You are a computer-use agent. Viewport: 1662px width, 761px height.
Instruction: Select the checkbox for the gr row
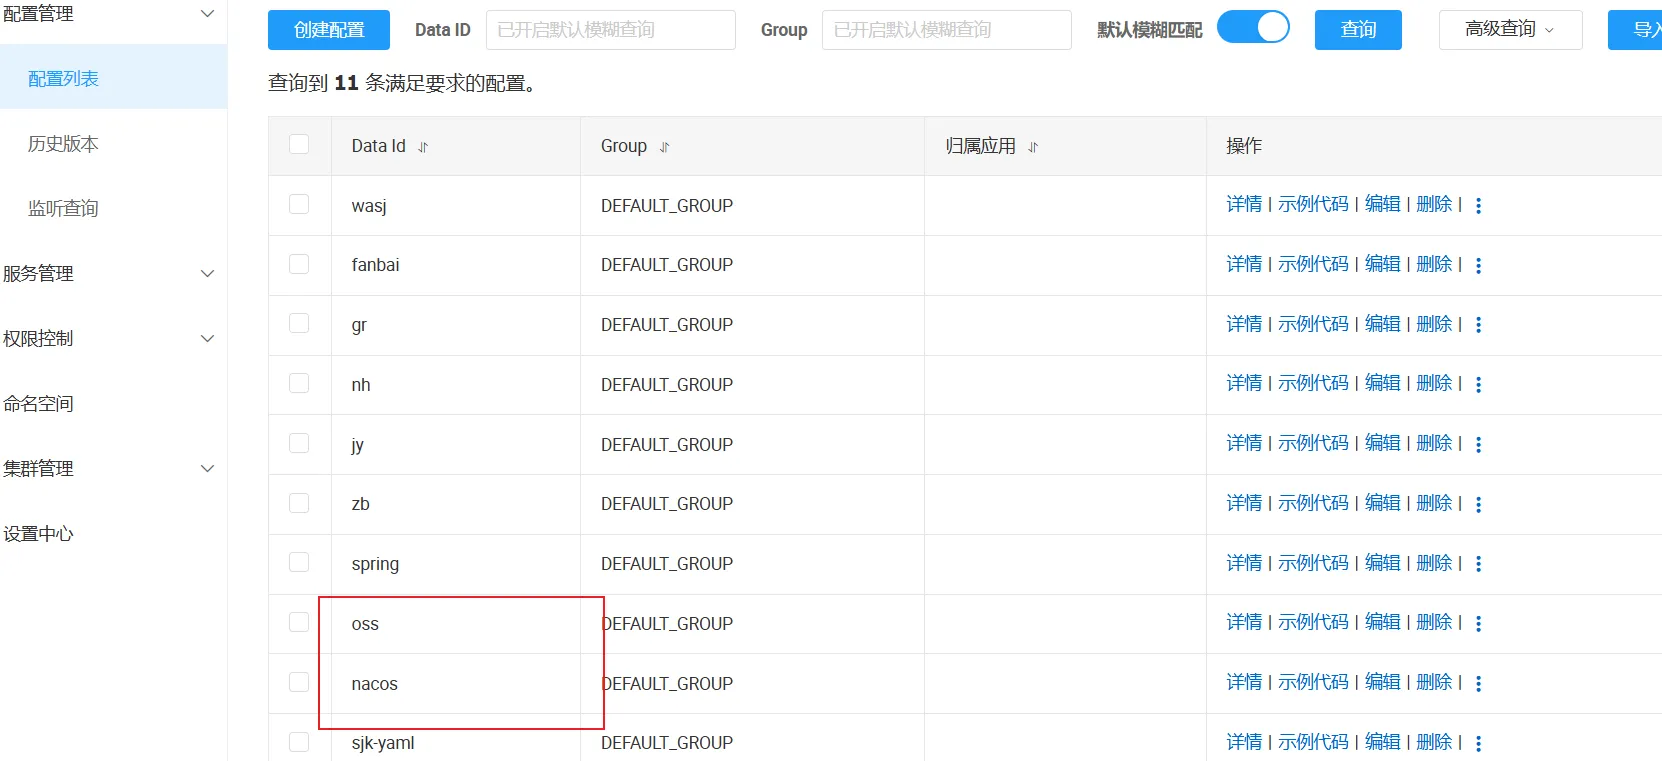pyautogui.click(x=299, y=323)
